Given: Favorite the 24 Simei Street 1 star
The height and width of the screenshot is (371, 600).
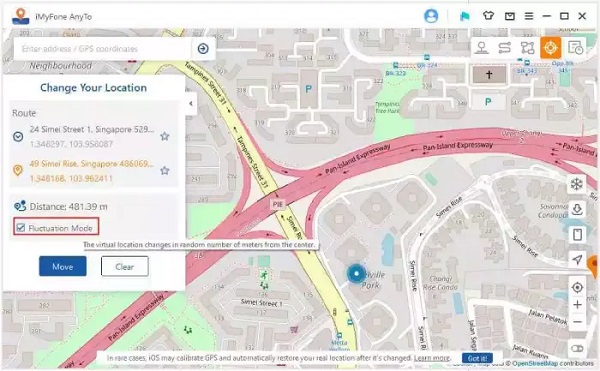Looking at the screenshot, I should 165,136.
